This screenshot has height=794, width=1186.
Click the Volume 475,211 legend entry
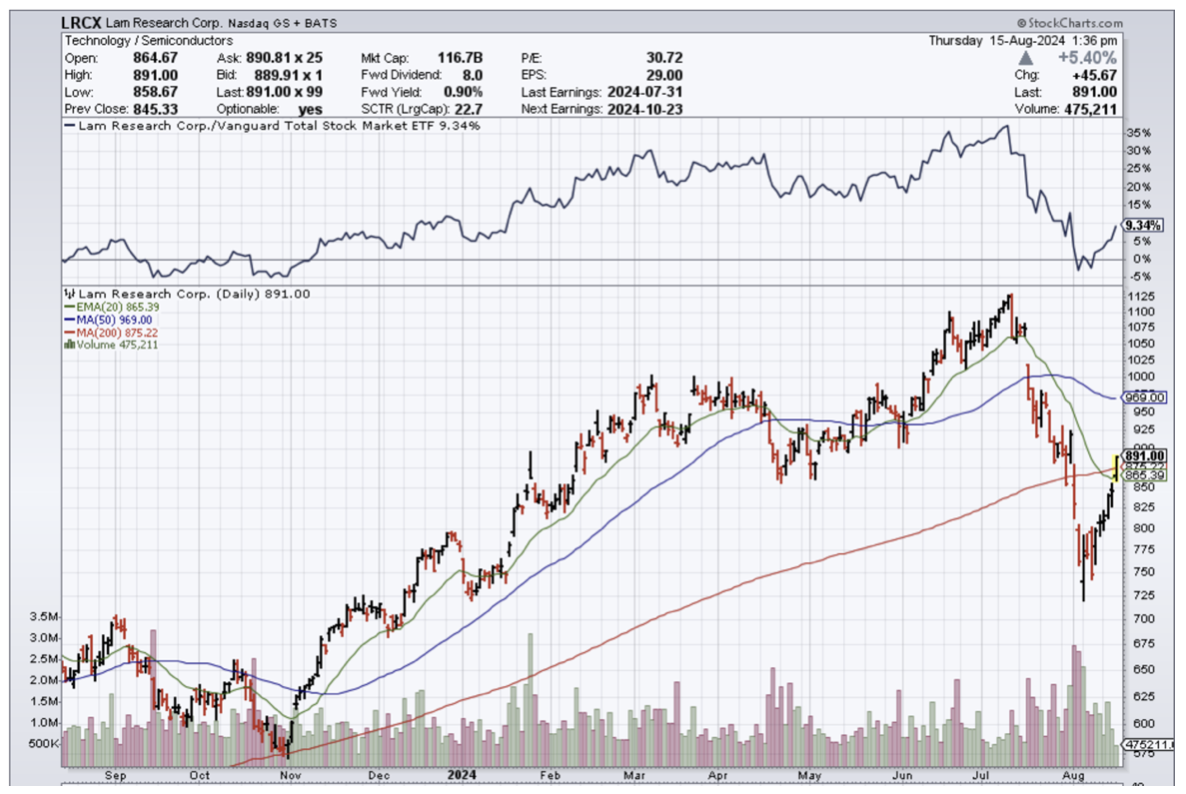click(x=111, y=345)
